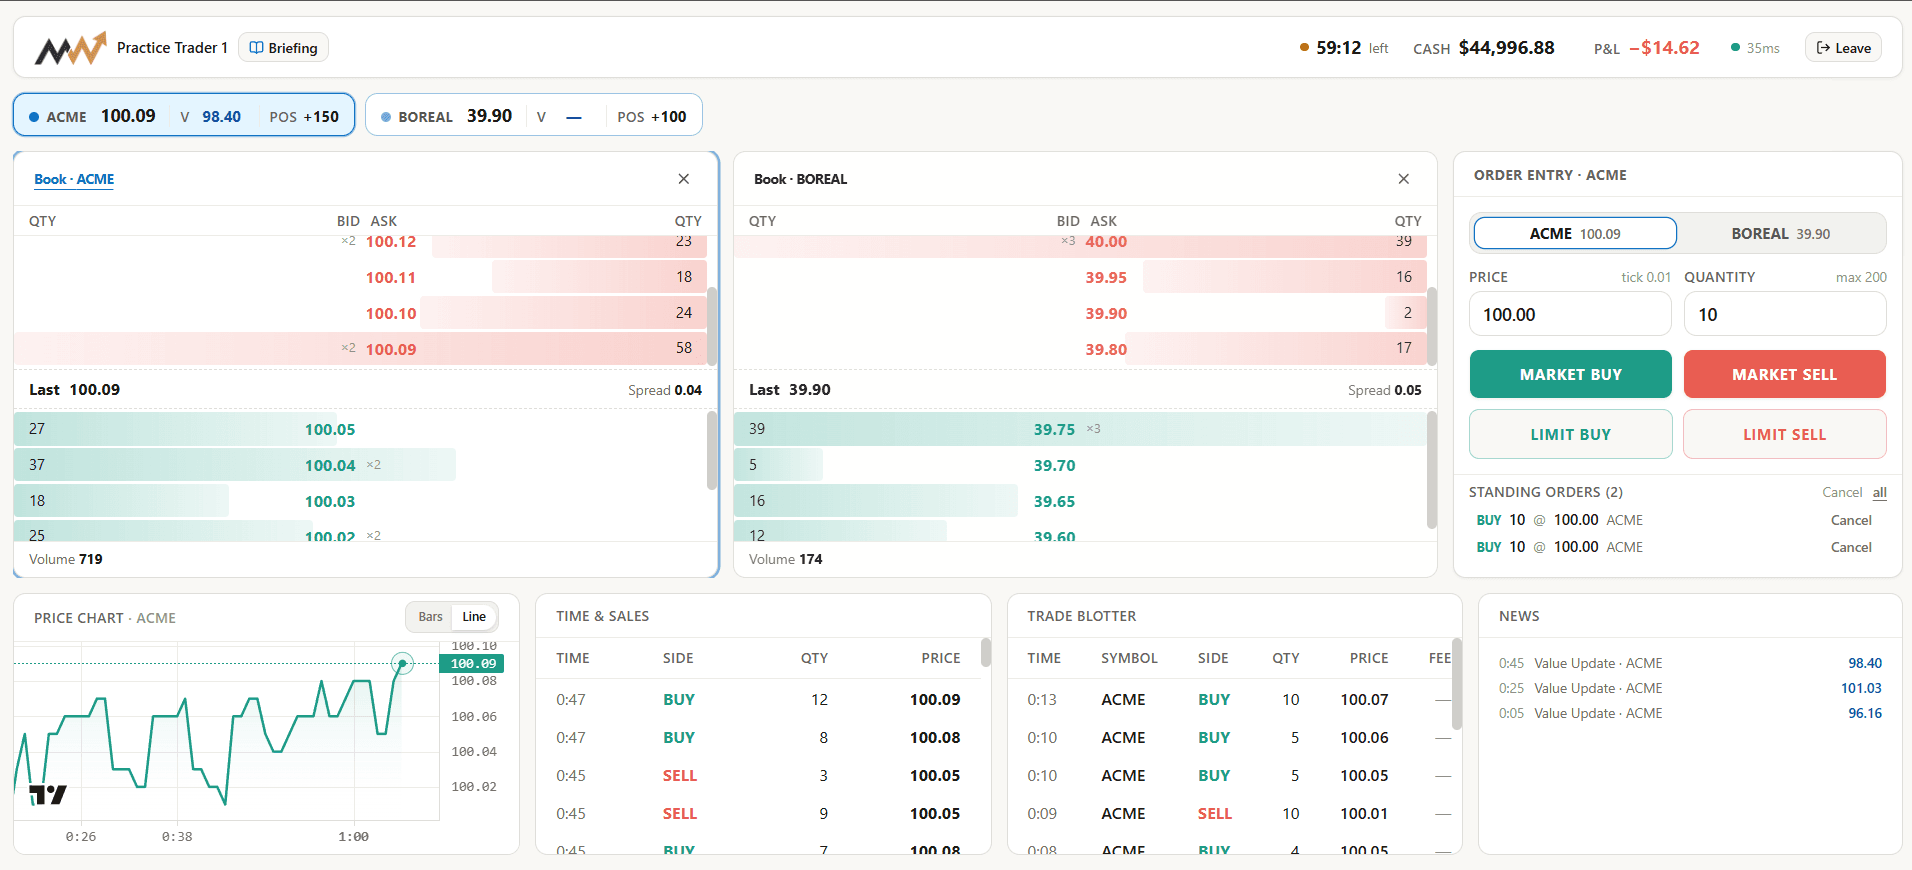Cancel the first BUY 10 @ 100.00 order
This screenshot has height=870, width=1912.
click(x=1851, y=520)
